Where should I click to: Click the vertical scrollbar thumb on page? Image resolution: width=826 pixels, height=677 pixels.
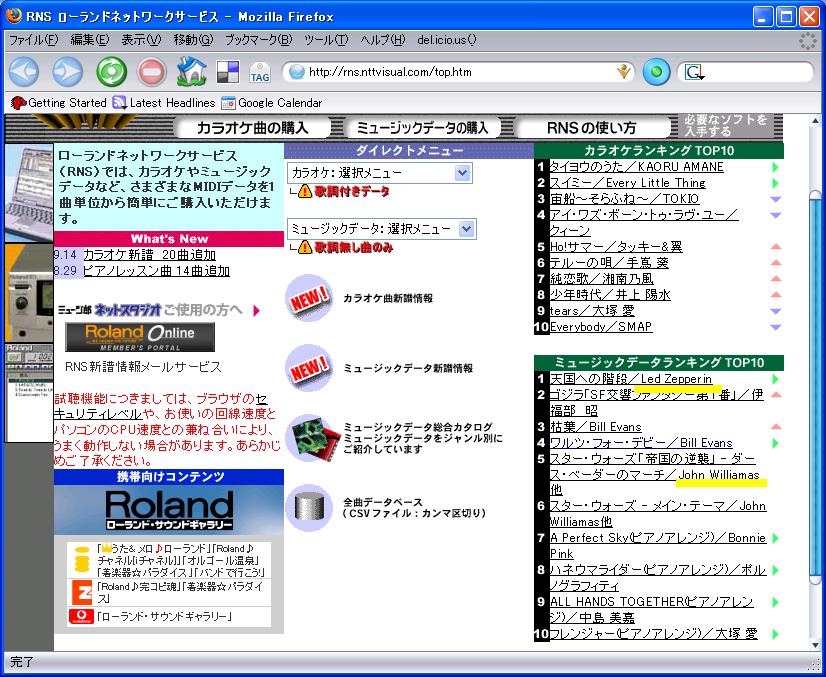[x=815, y=389]
